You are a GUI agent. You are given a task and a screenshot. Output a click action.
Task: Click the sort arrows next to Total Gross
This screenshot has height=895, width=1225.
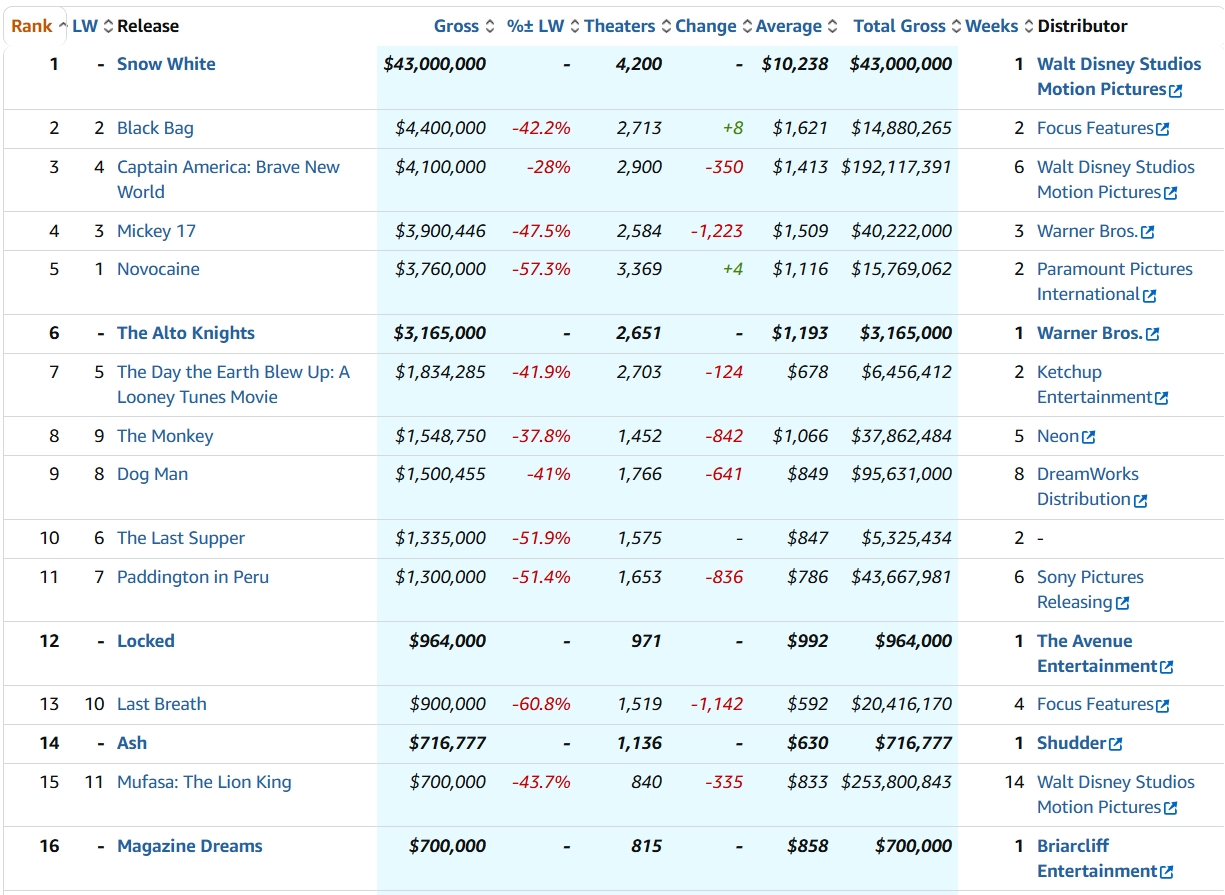click(956, 26)
